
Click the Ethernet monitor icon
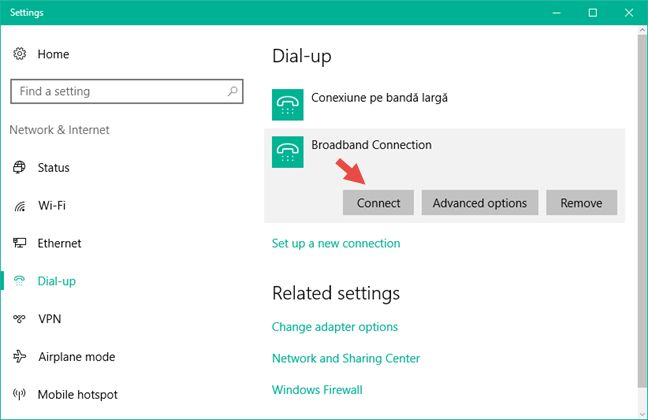19,243
